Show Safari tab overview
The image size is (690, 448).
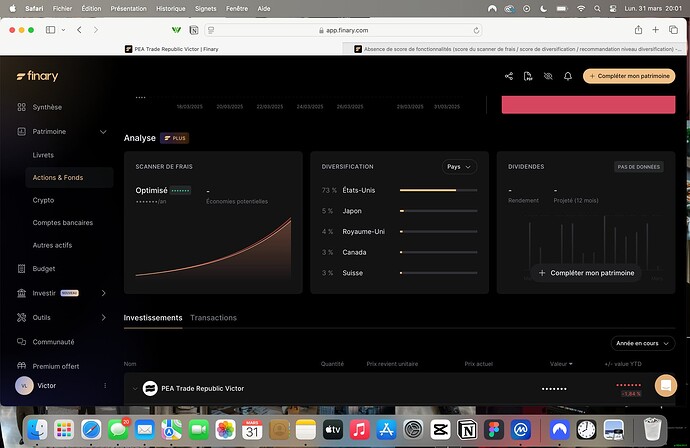coord(673,29)
